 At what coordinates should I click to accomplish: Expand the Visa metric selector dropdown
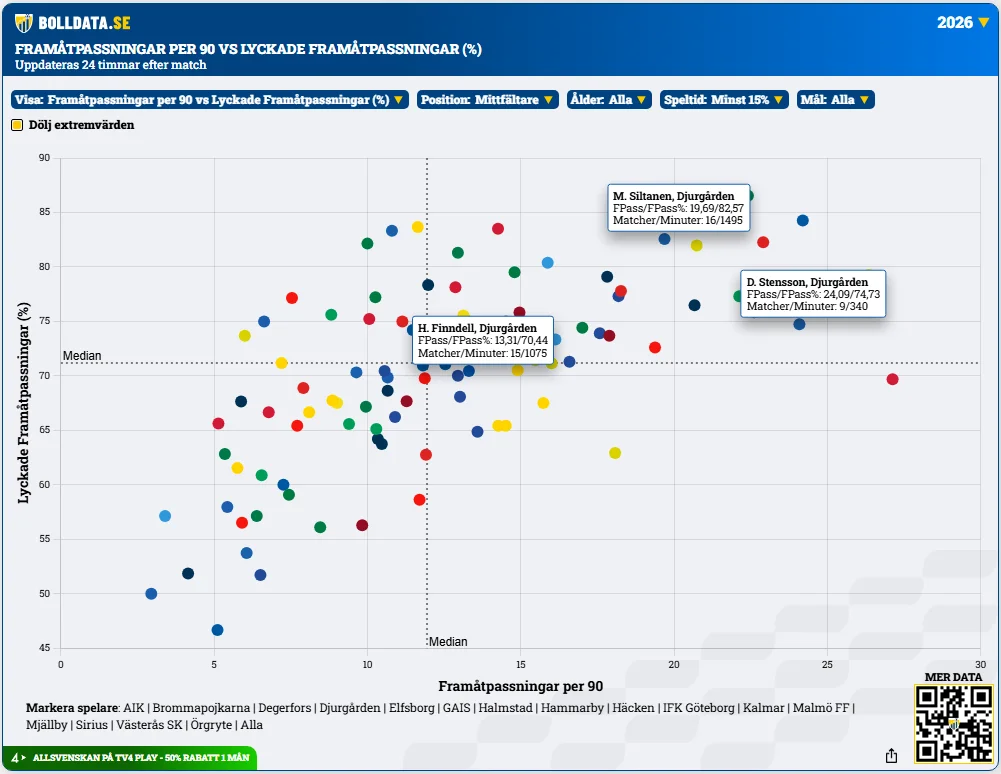(x=209, y=100)
